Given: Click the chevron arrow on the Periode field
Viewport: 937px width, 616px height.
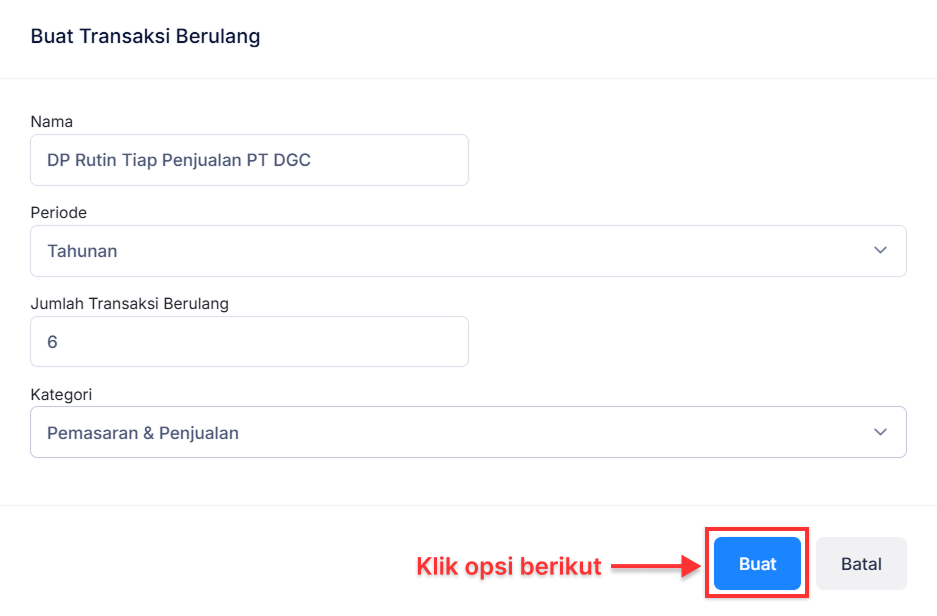Looking at the screenshot, I should (x=880, y=251).
